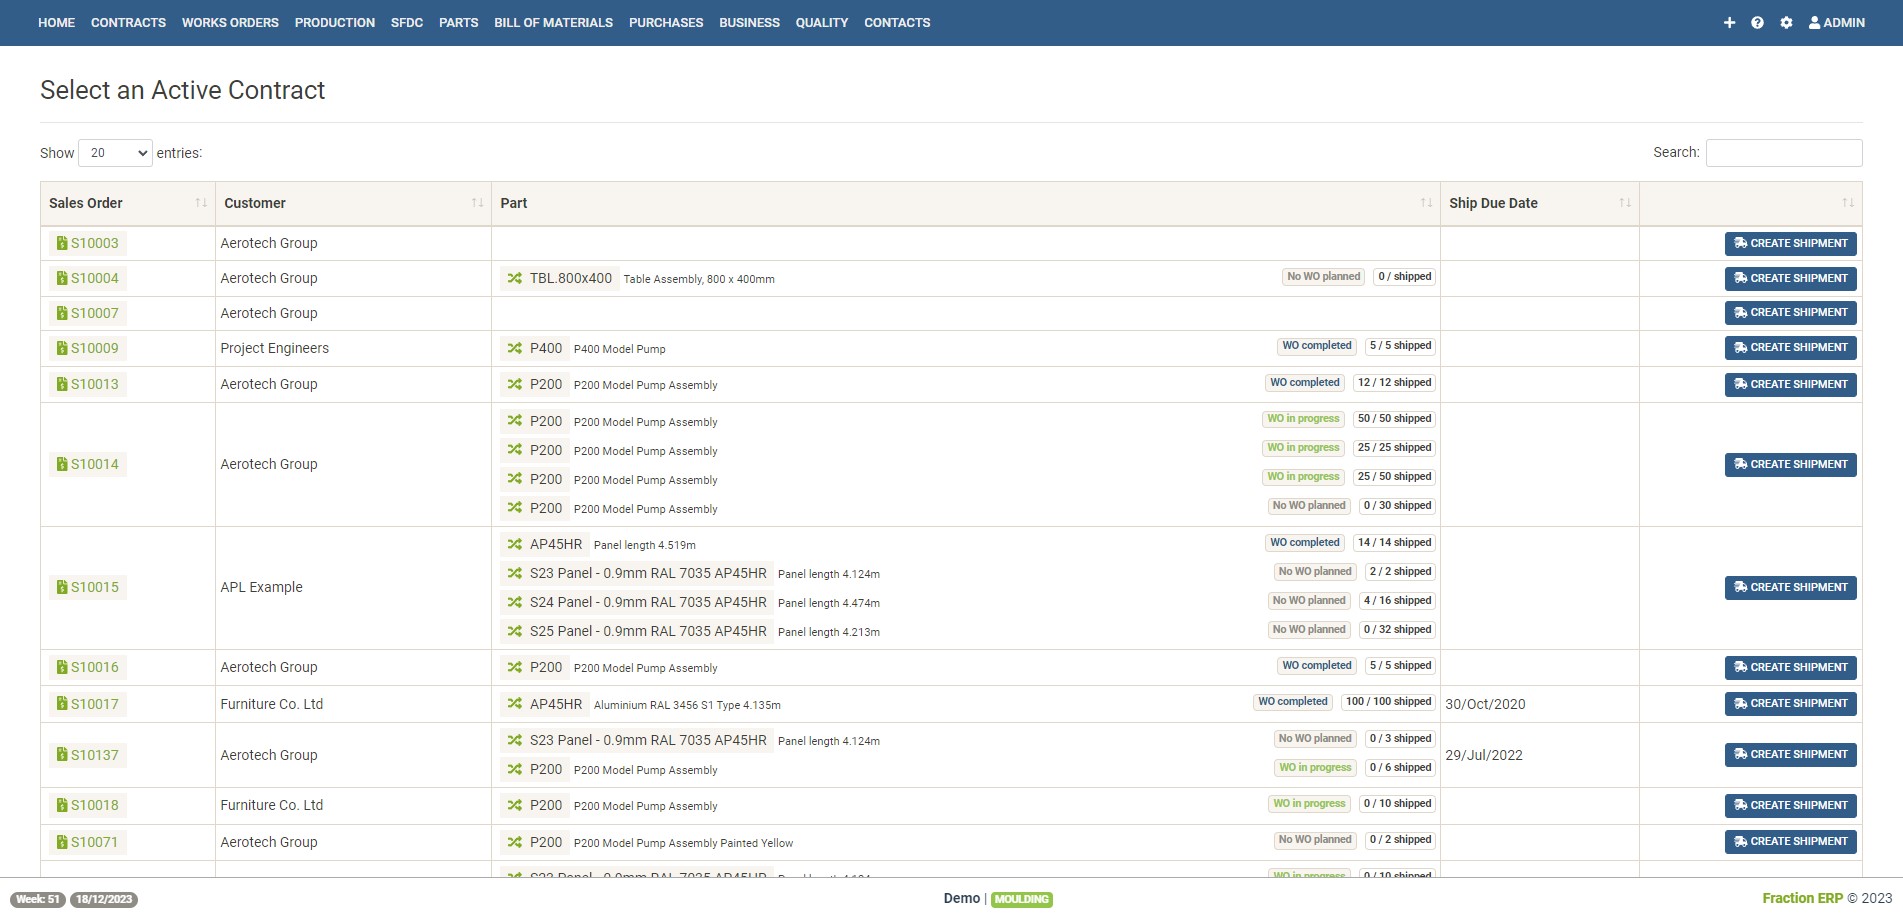Open the Bill of Materials menu
1903x916 pixels.
pyautogui.click(x=553, y=23)
